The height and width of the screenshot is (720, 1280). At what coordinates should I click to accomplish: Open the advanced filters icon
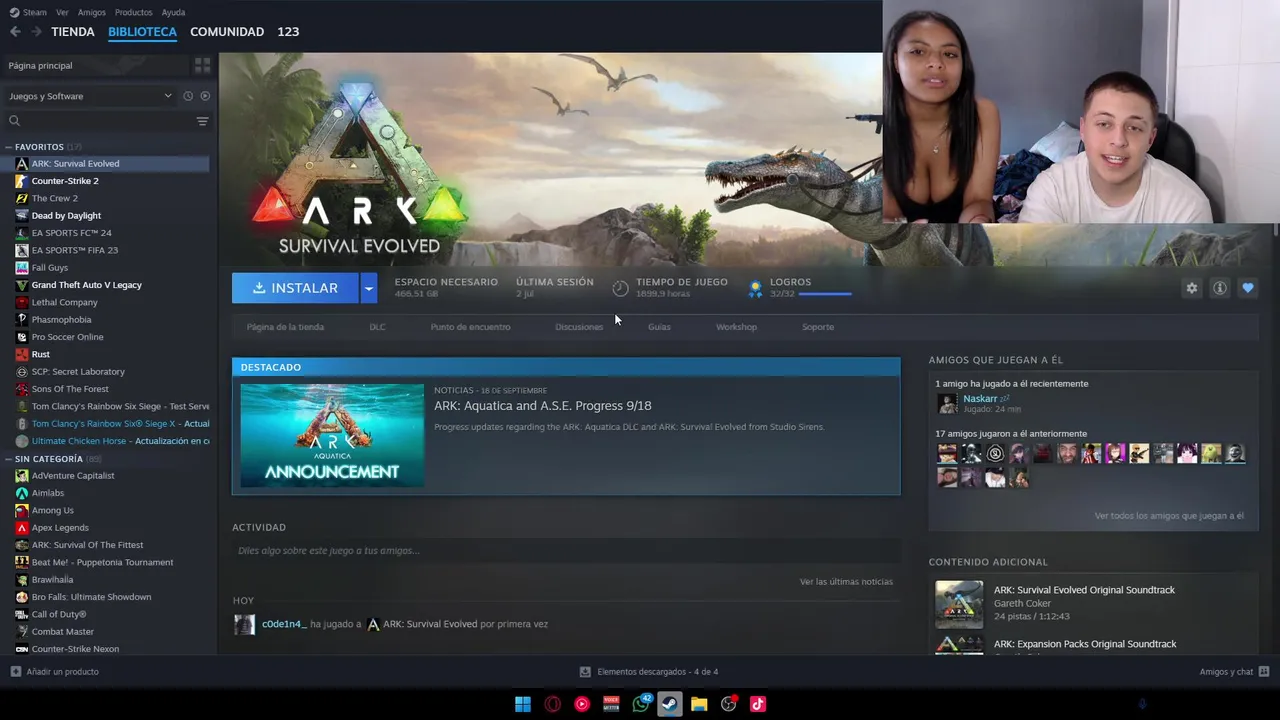coord(202,121)
